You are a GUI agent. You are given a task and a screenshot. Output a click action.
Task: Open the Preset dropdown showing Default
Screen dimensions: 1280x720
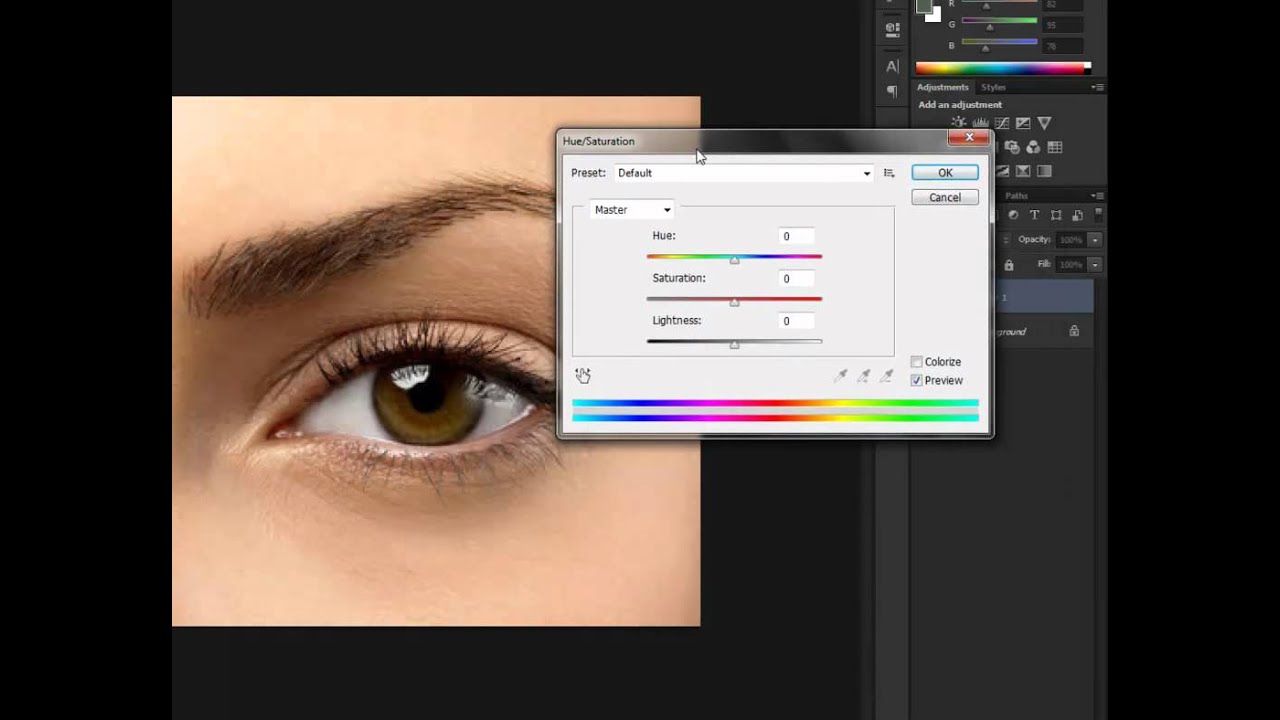[x=743, y=173]
